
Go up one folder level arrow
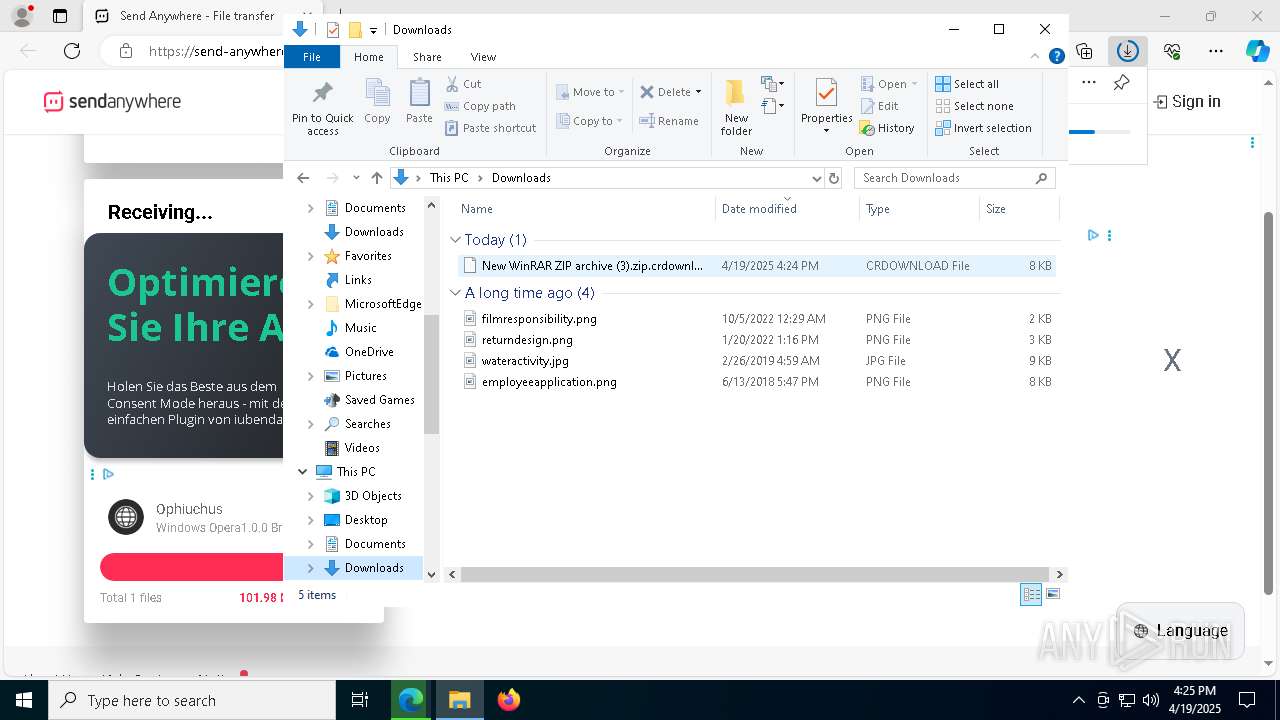point(376,178)
